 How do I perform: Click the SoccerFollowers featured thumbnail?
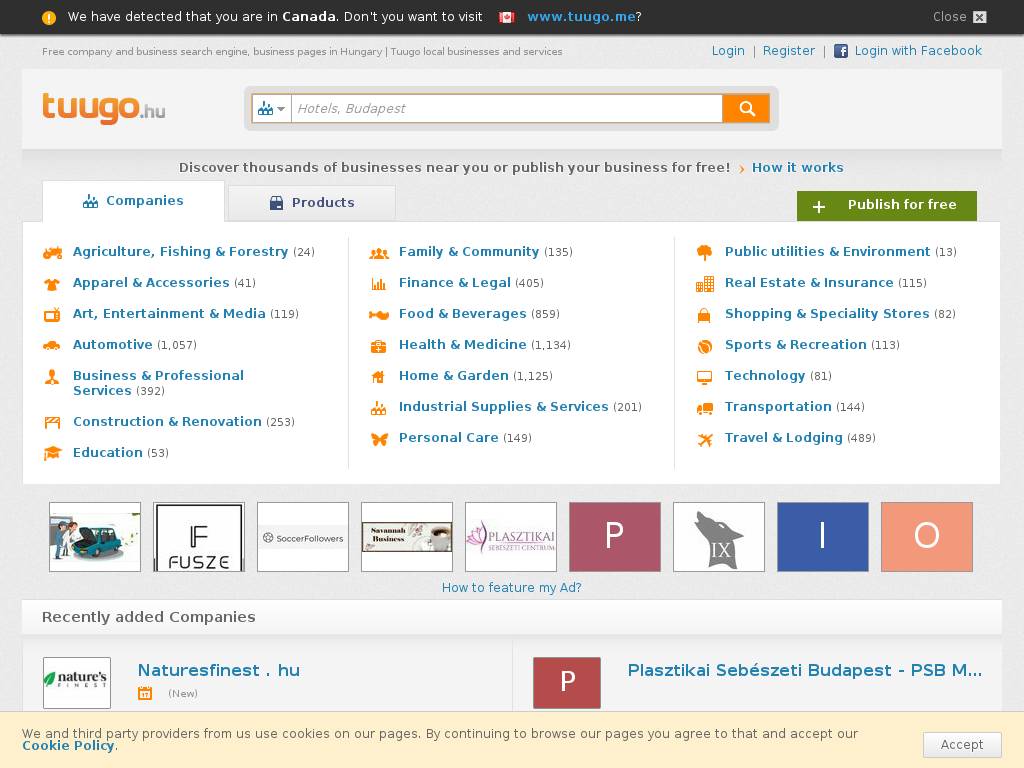click(x=302, y=537)
